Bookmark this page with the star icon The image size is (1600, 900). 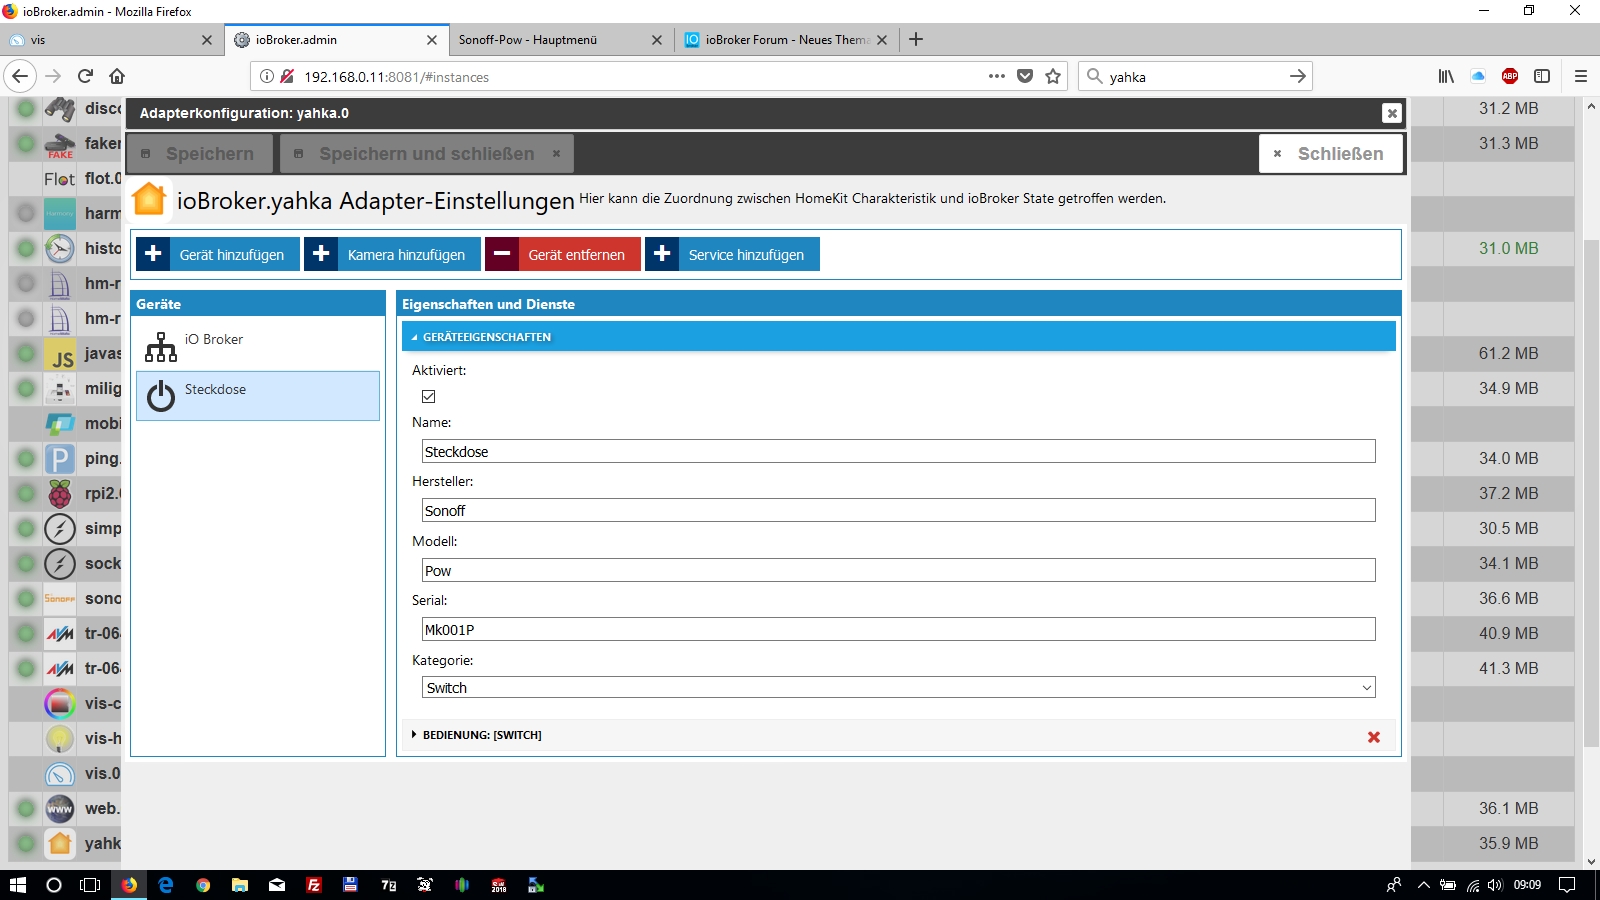(1053, 76)
